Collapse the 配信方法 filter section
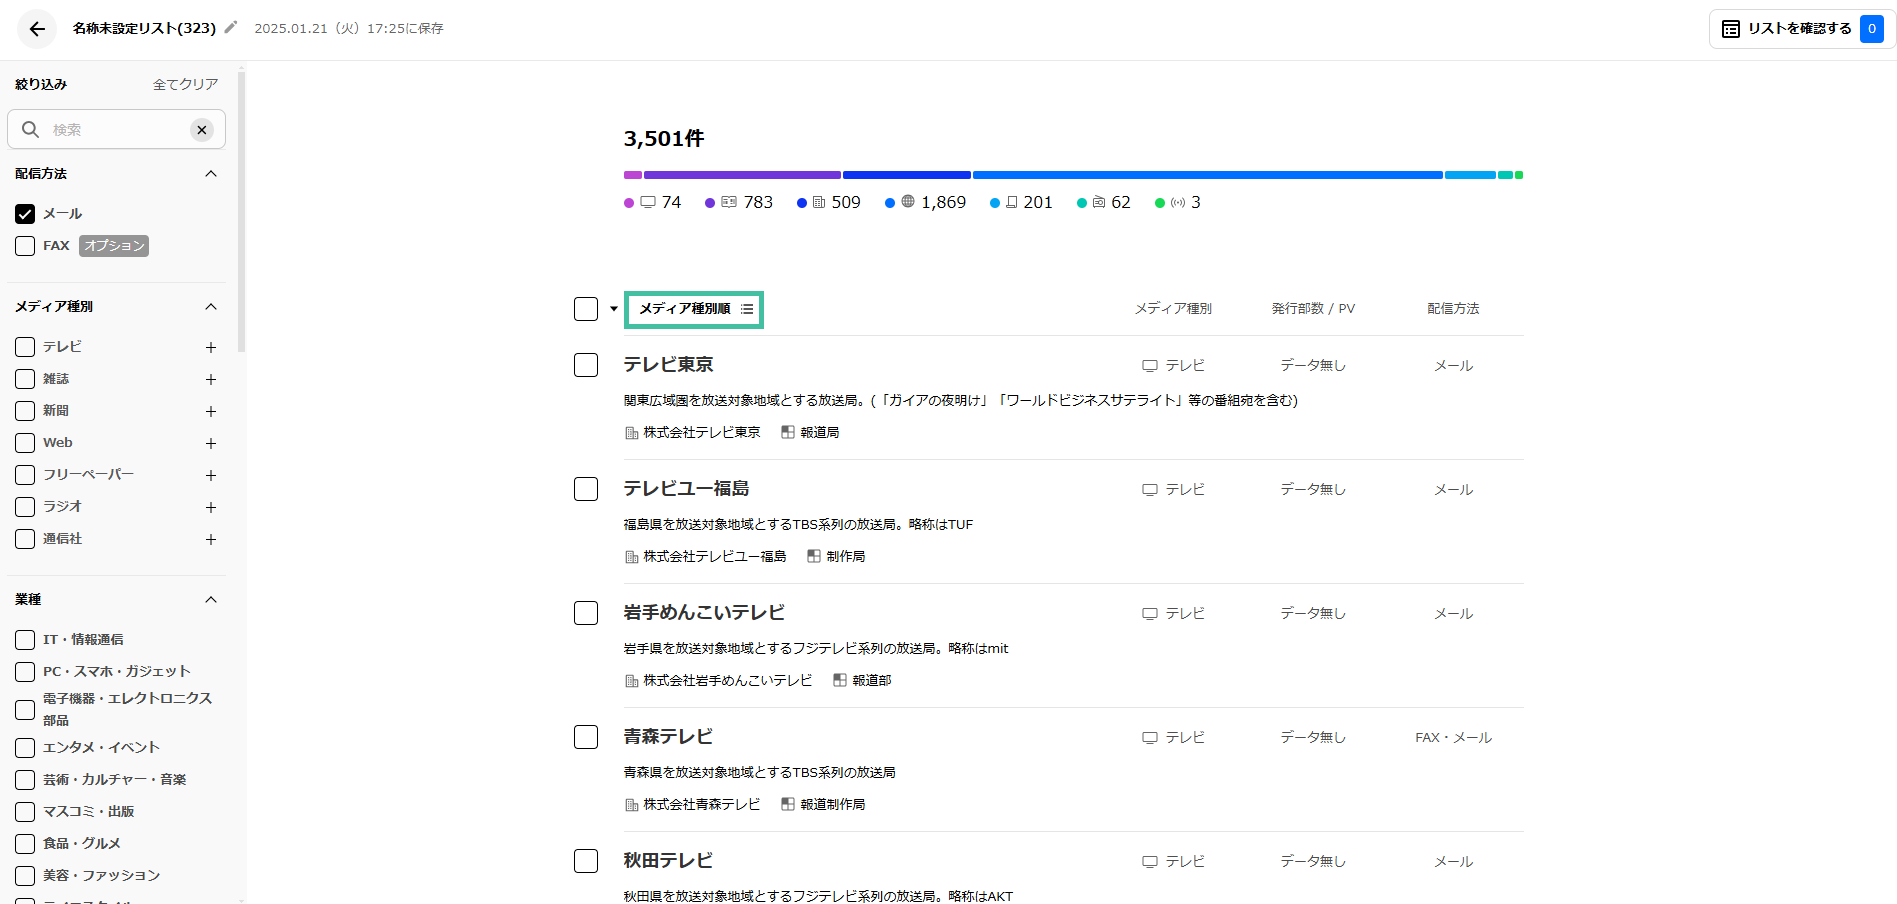This screenshot has height=904, width=1897. coord(211,174)
